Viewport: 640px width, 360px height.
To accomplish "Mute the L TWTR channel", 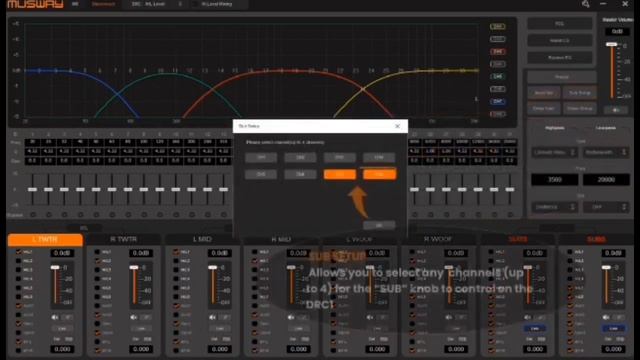I will pos(55,317).
